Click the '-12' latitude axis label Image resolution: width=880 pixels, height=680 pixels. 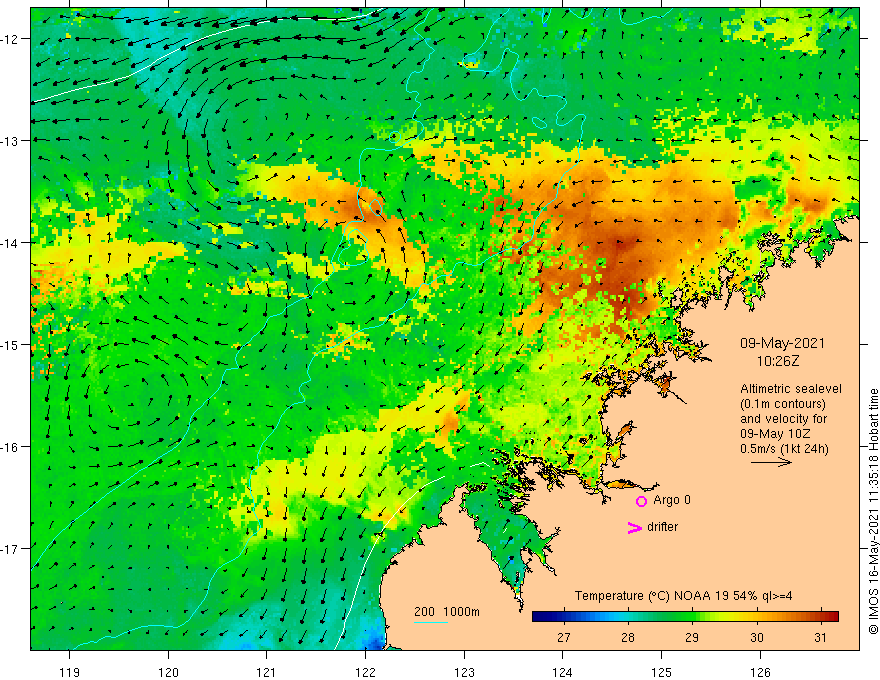10,39
